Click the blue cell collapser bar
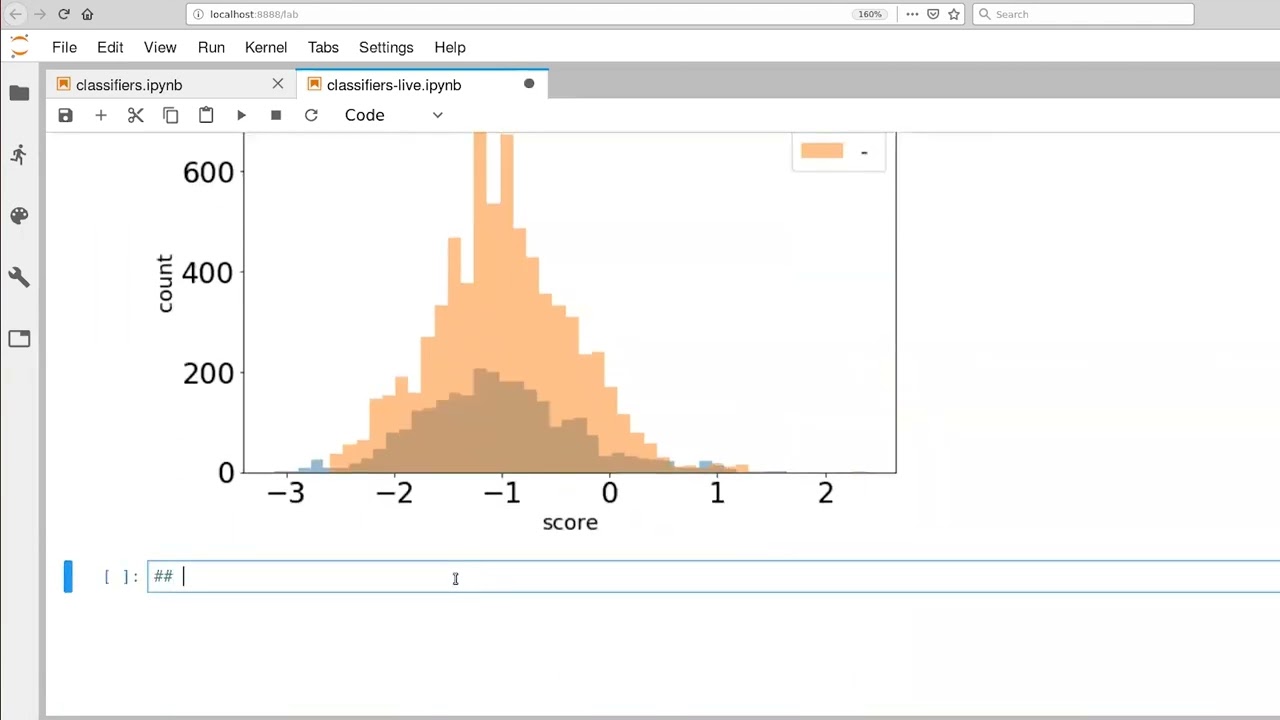Image resolution: width=1280 pixels, height=720 pixels. click(68, 576)
